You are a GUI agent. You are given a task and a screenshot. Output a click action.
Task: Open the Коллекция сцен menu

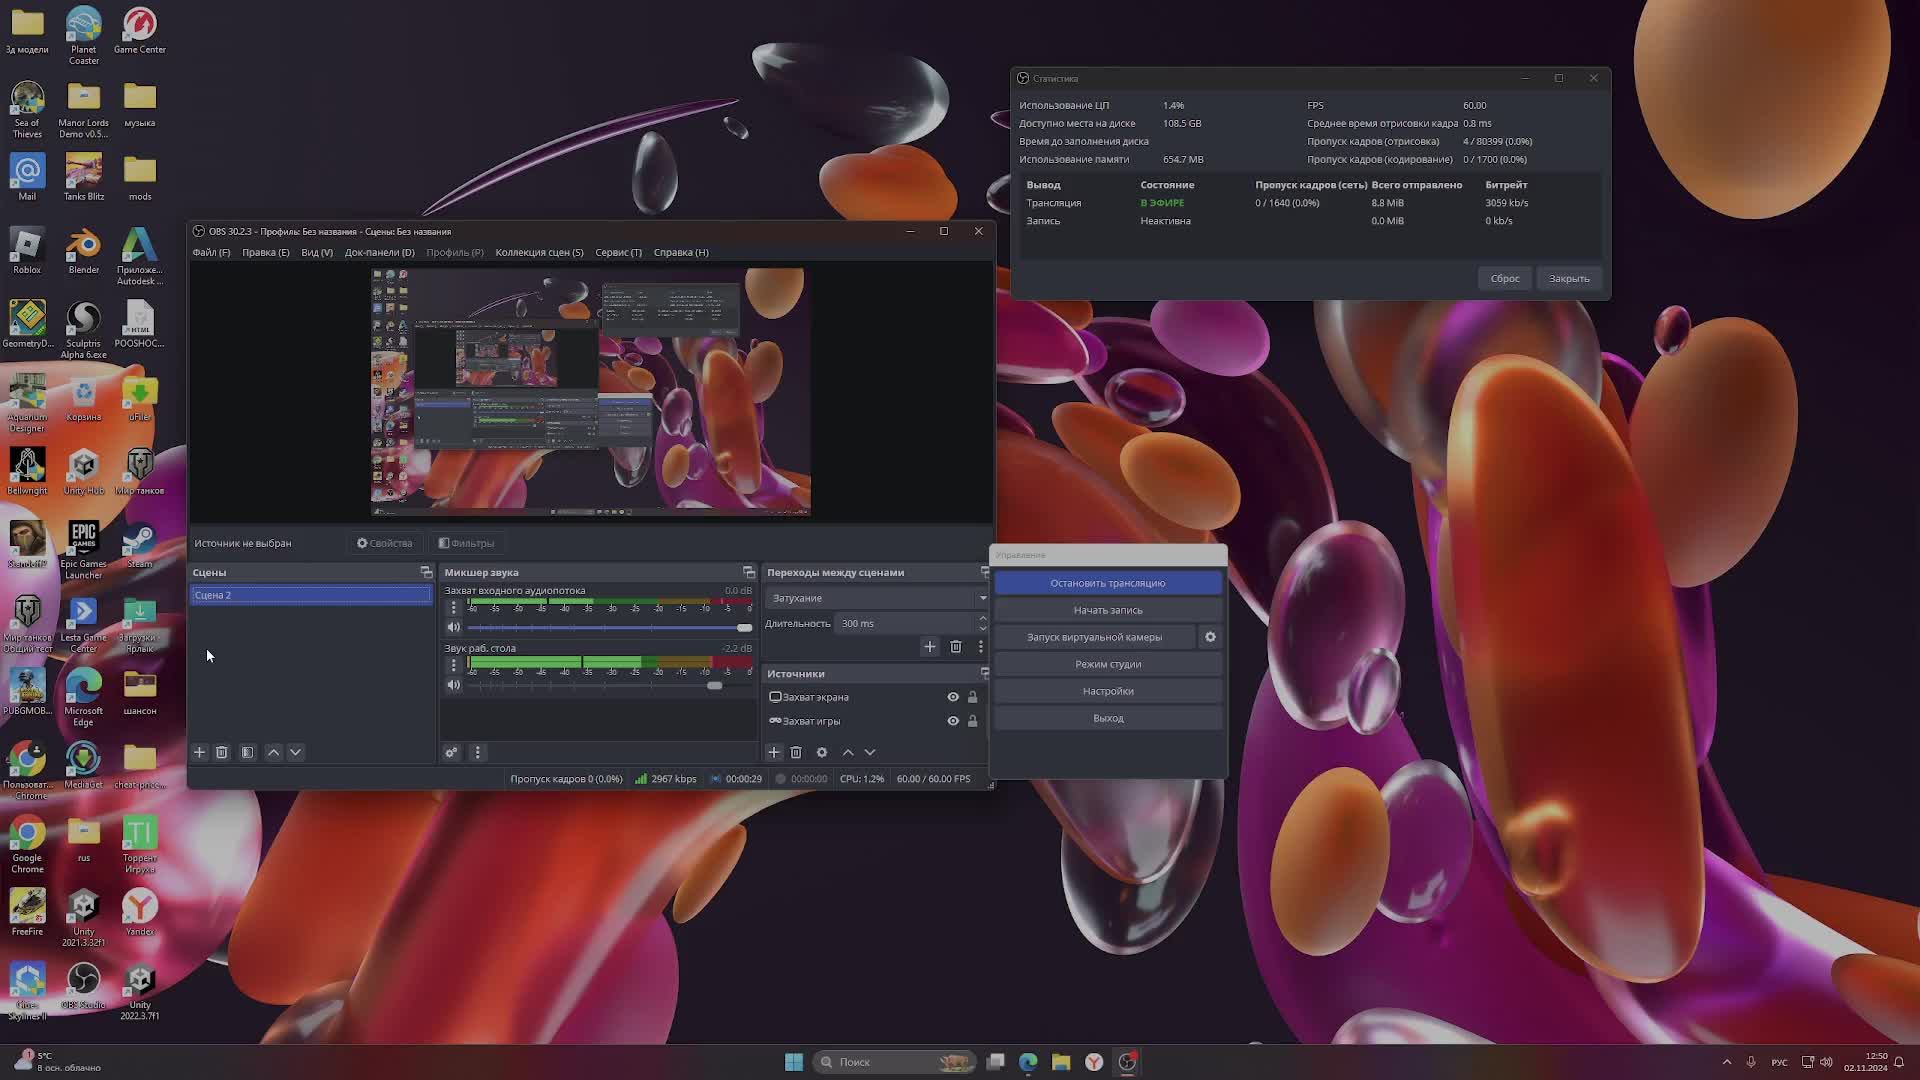click(539, 252)
